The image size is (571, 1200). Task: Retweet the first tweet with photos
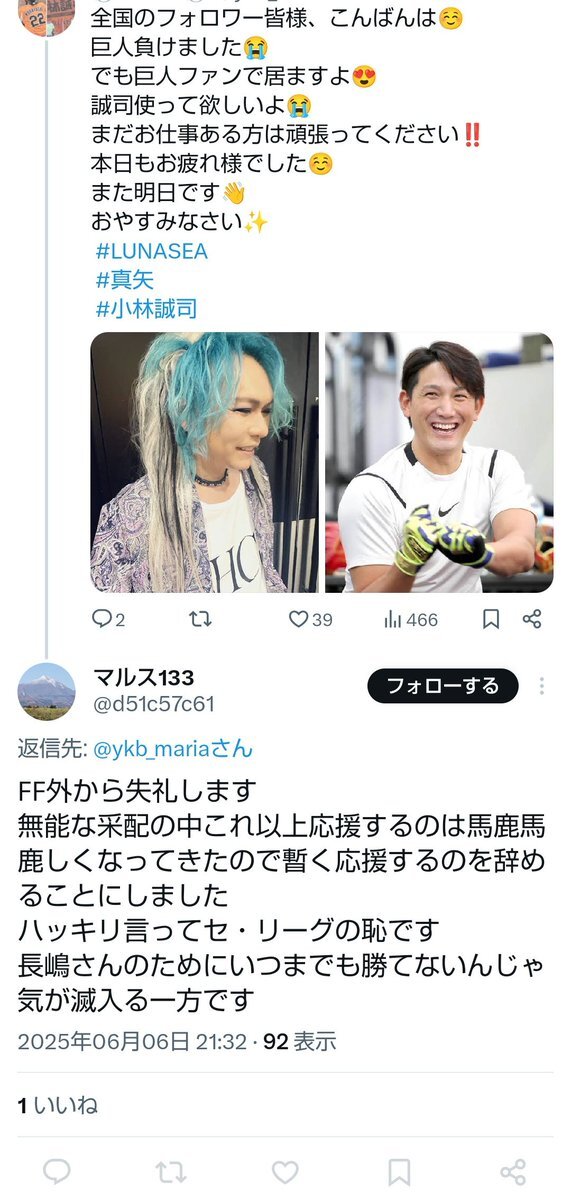(200, 620)
